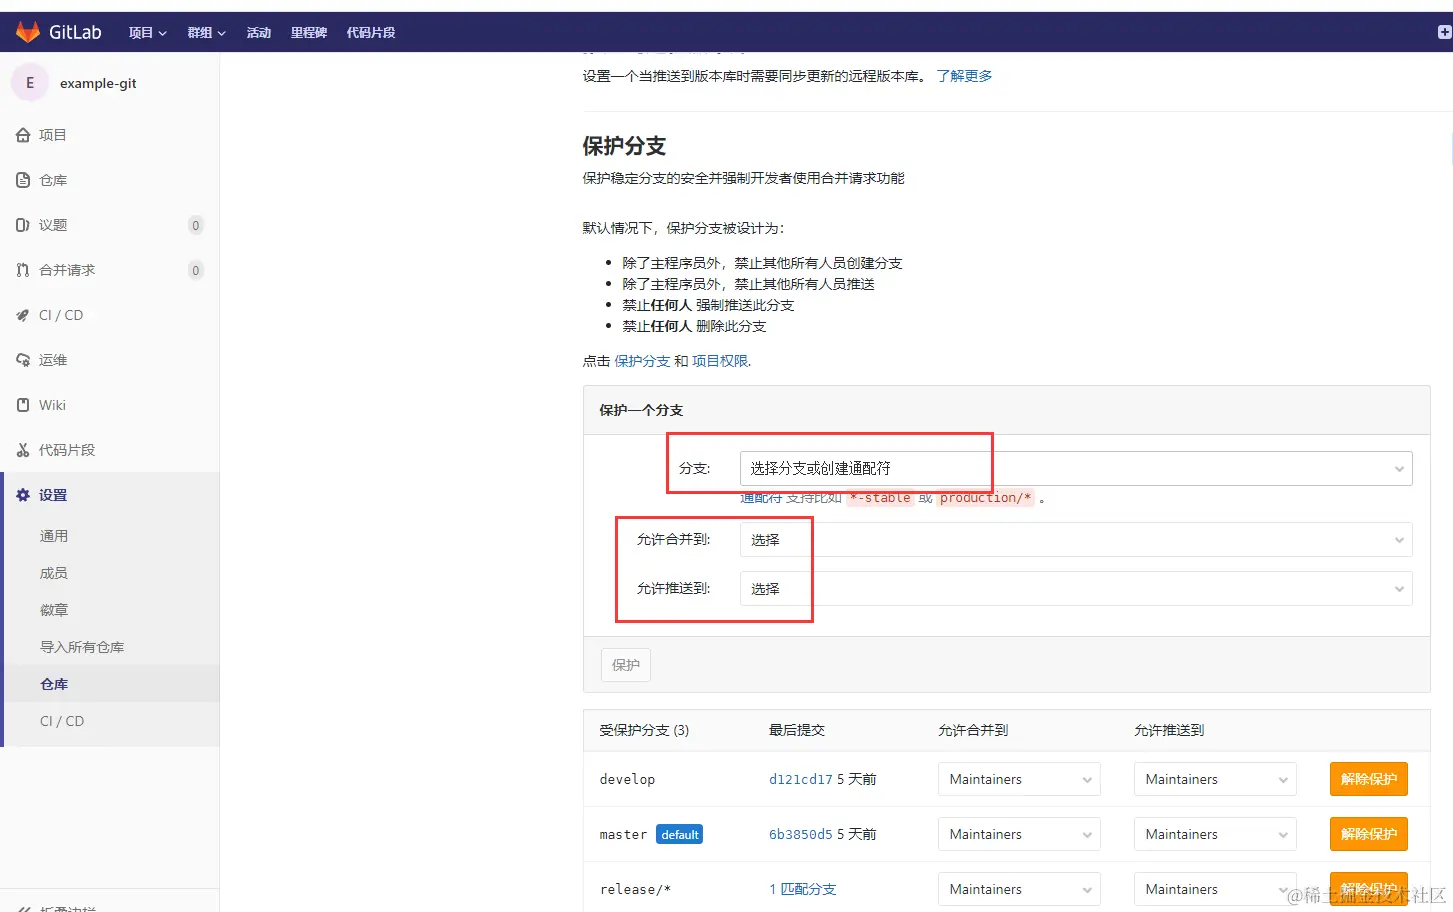This screenshot has width=1453, height=912.
Task: Select CI / CD under the 设置 submenu
Action: 62,721
